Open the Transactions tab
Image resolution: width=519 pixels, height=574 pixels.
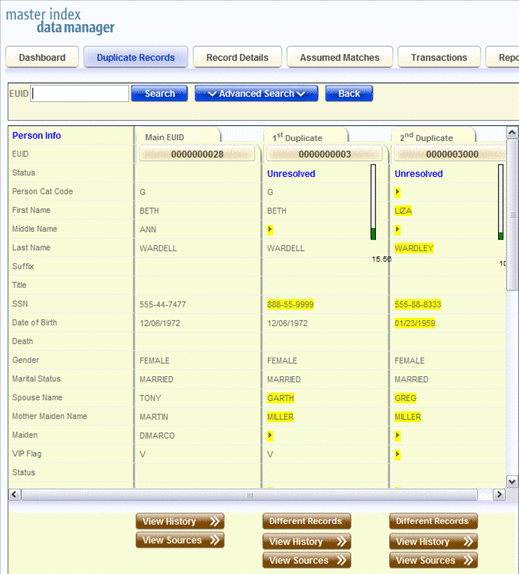coord(439,57)
